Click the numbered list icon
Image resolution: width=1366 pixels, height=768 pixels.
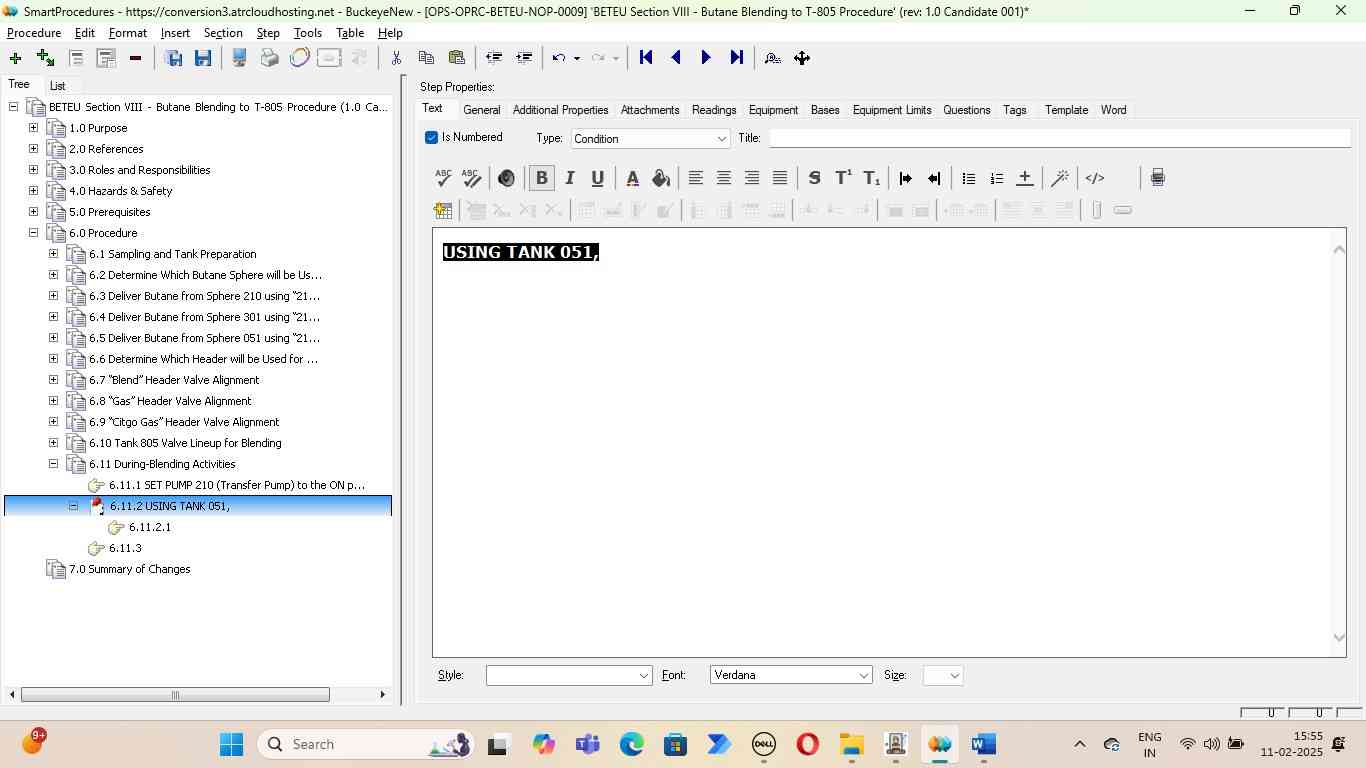coord(996,178)
